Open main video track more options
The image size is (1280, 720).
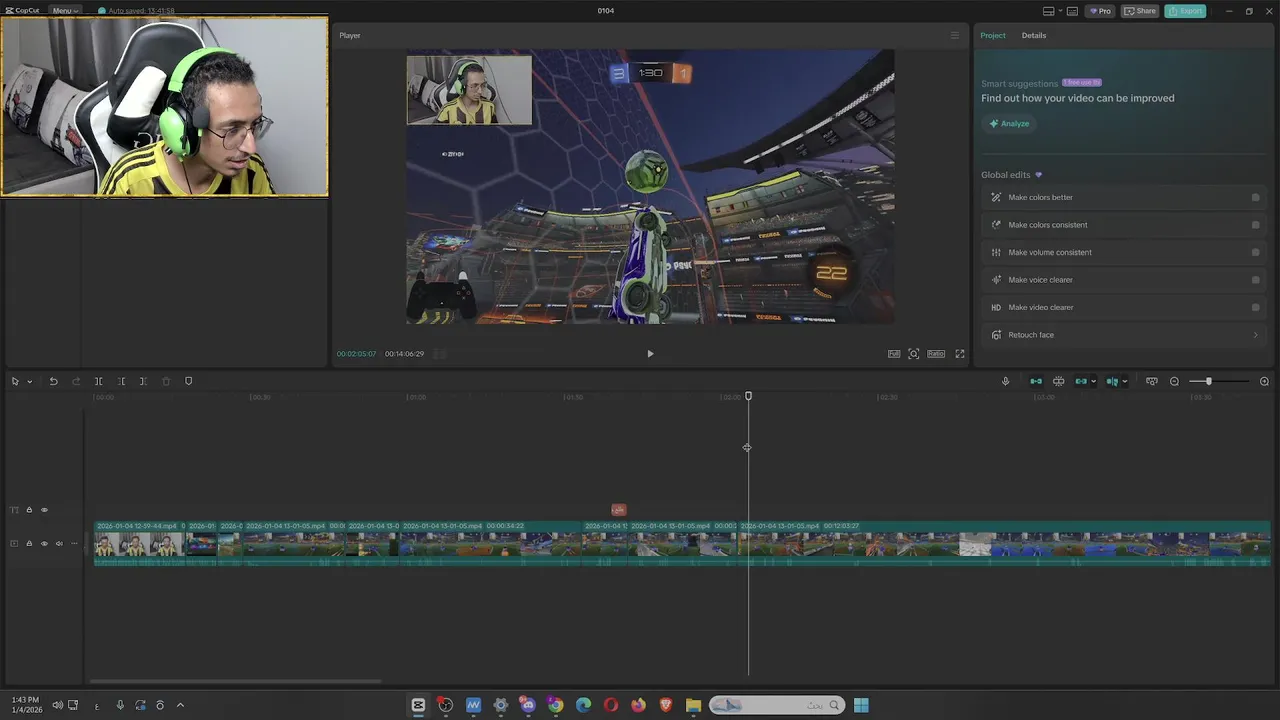point(74,544)
